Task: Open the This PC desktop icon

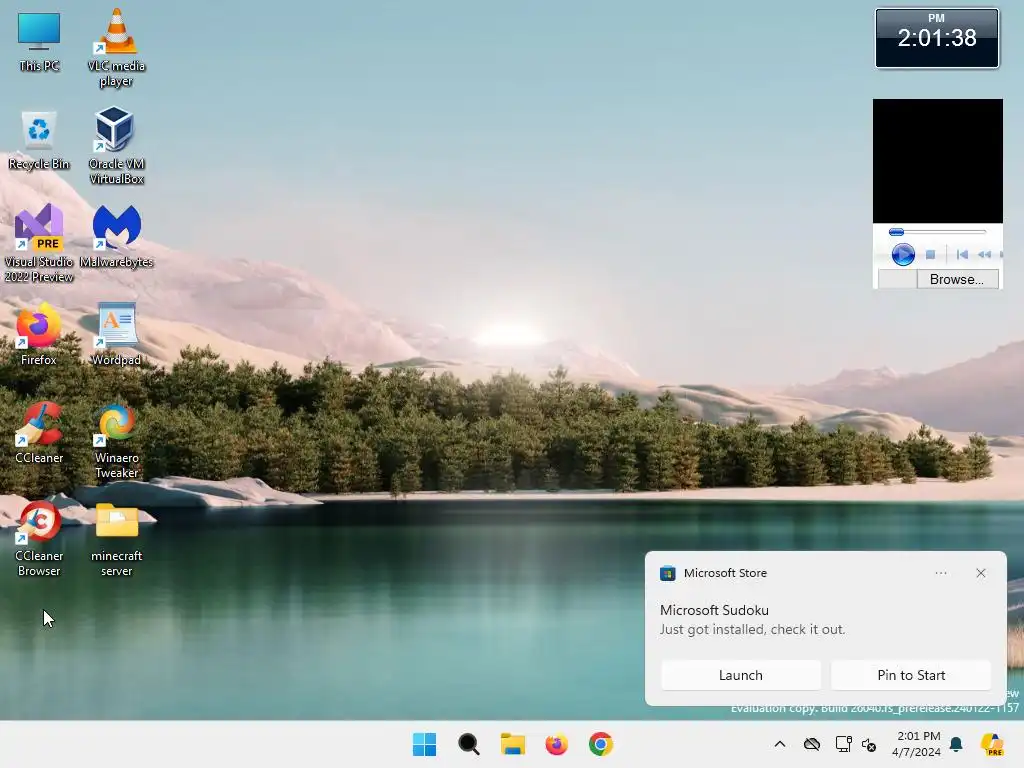Action: (39, 41)
